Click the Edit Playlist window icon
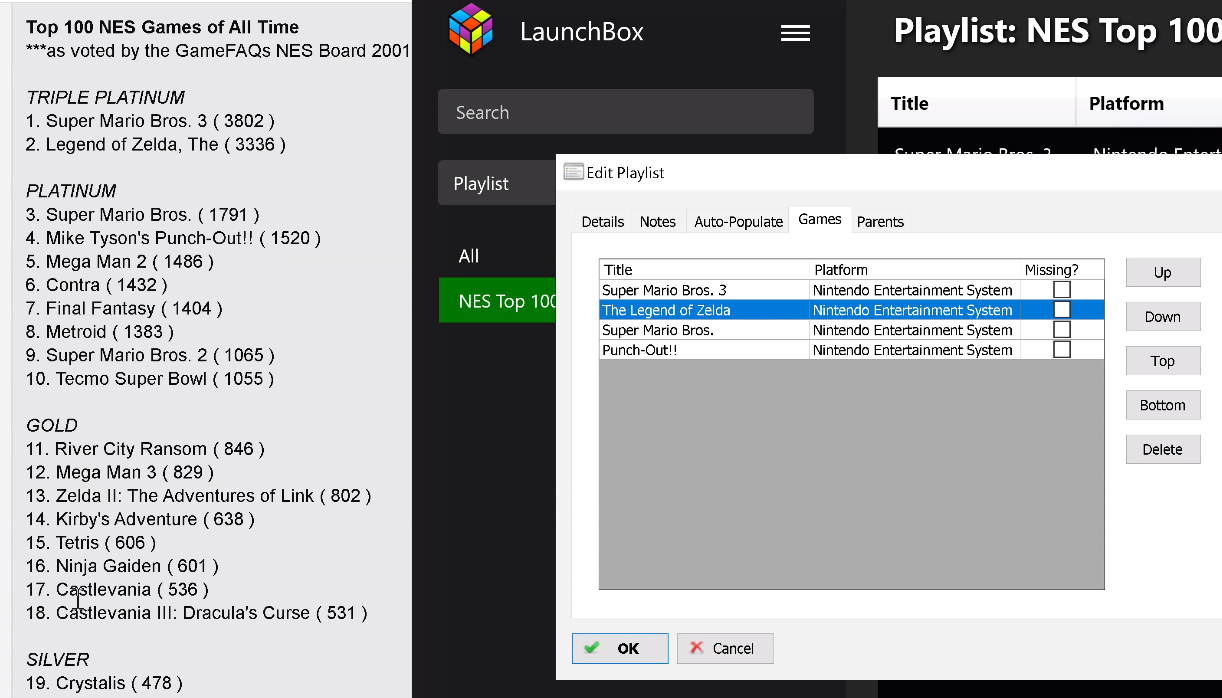1222x698 pixels. (x=573, y=172)
